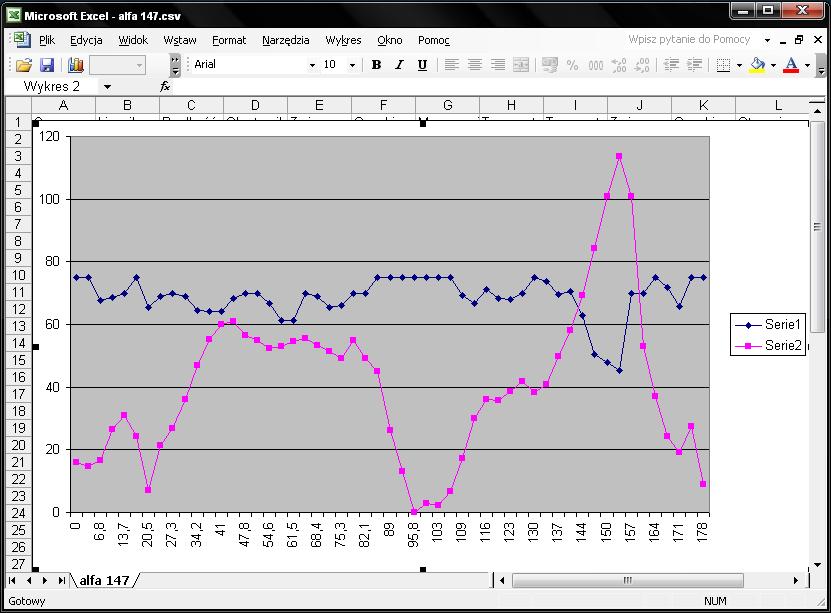Go to the last sheet using tab navigation arrow
This screenshot has width=831, height=613.
coord(61,580)
